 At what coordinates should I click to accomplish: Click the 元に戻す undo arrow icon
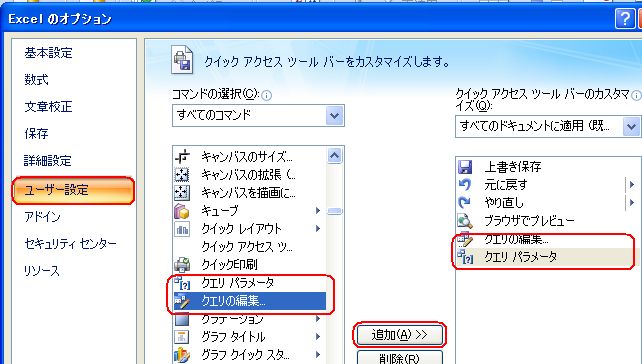(x=465, y=185)
